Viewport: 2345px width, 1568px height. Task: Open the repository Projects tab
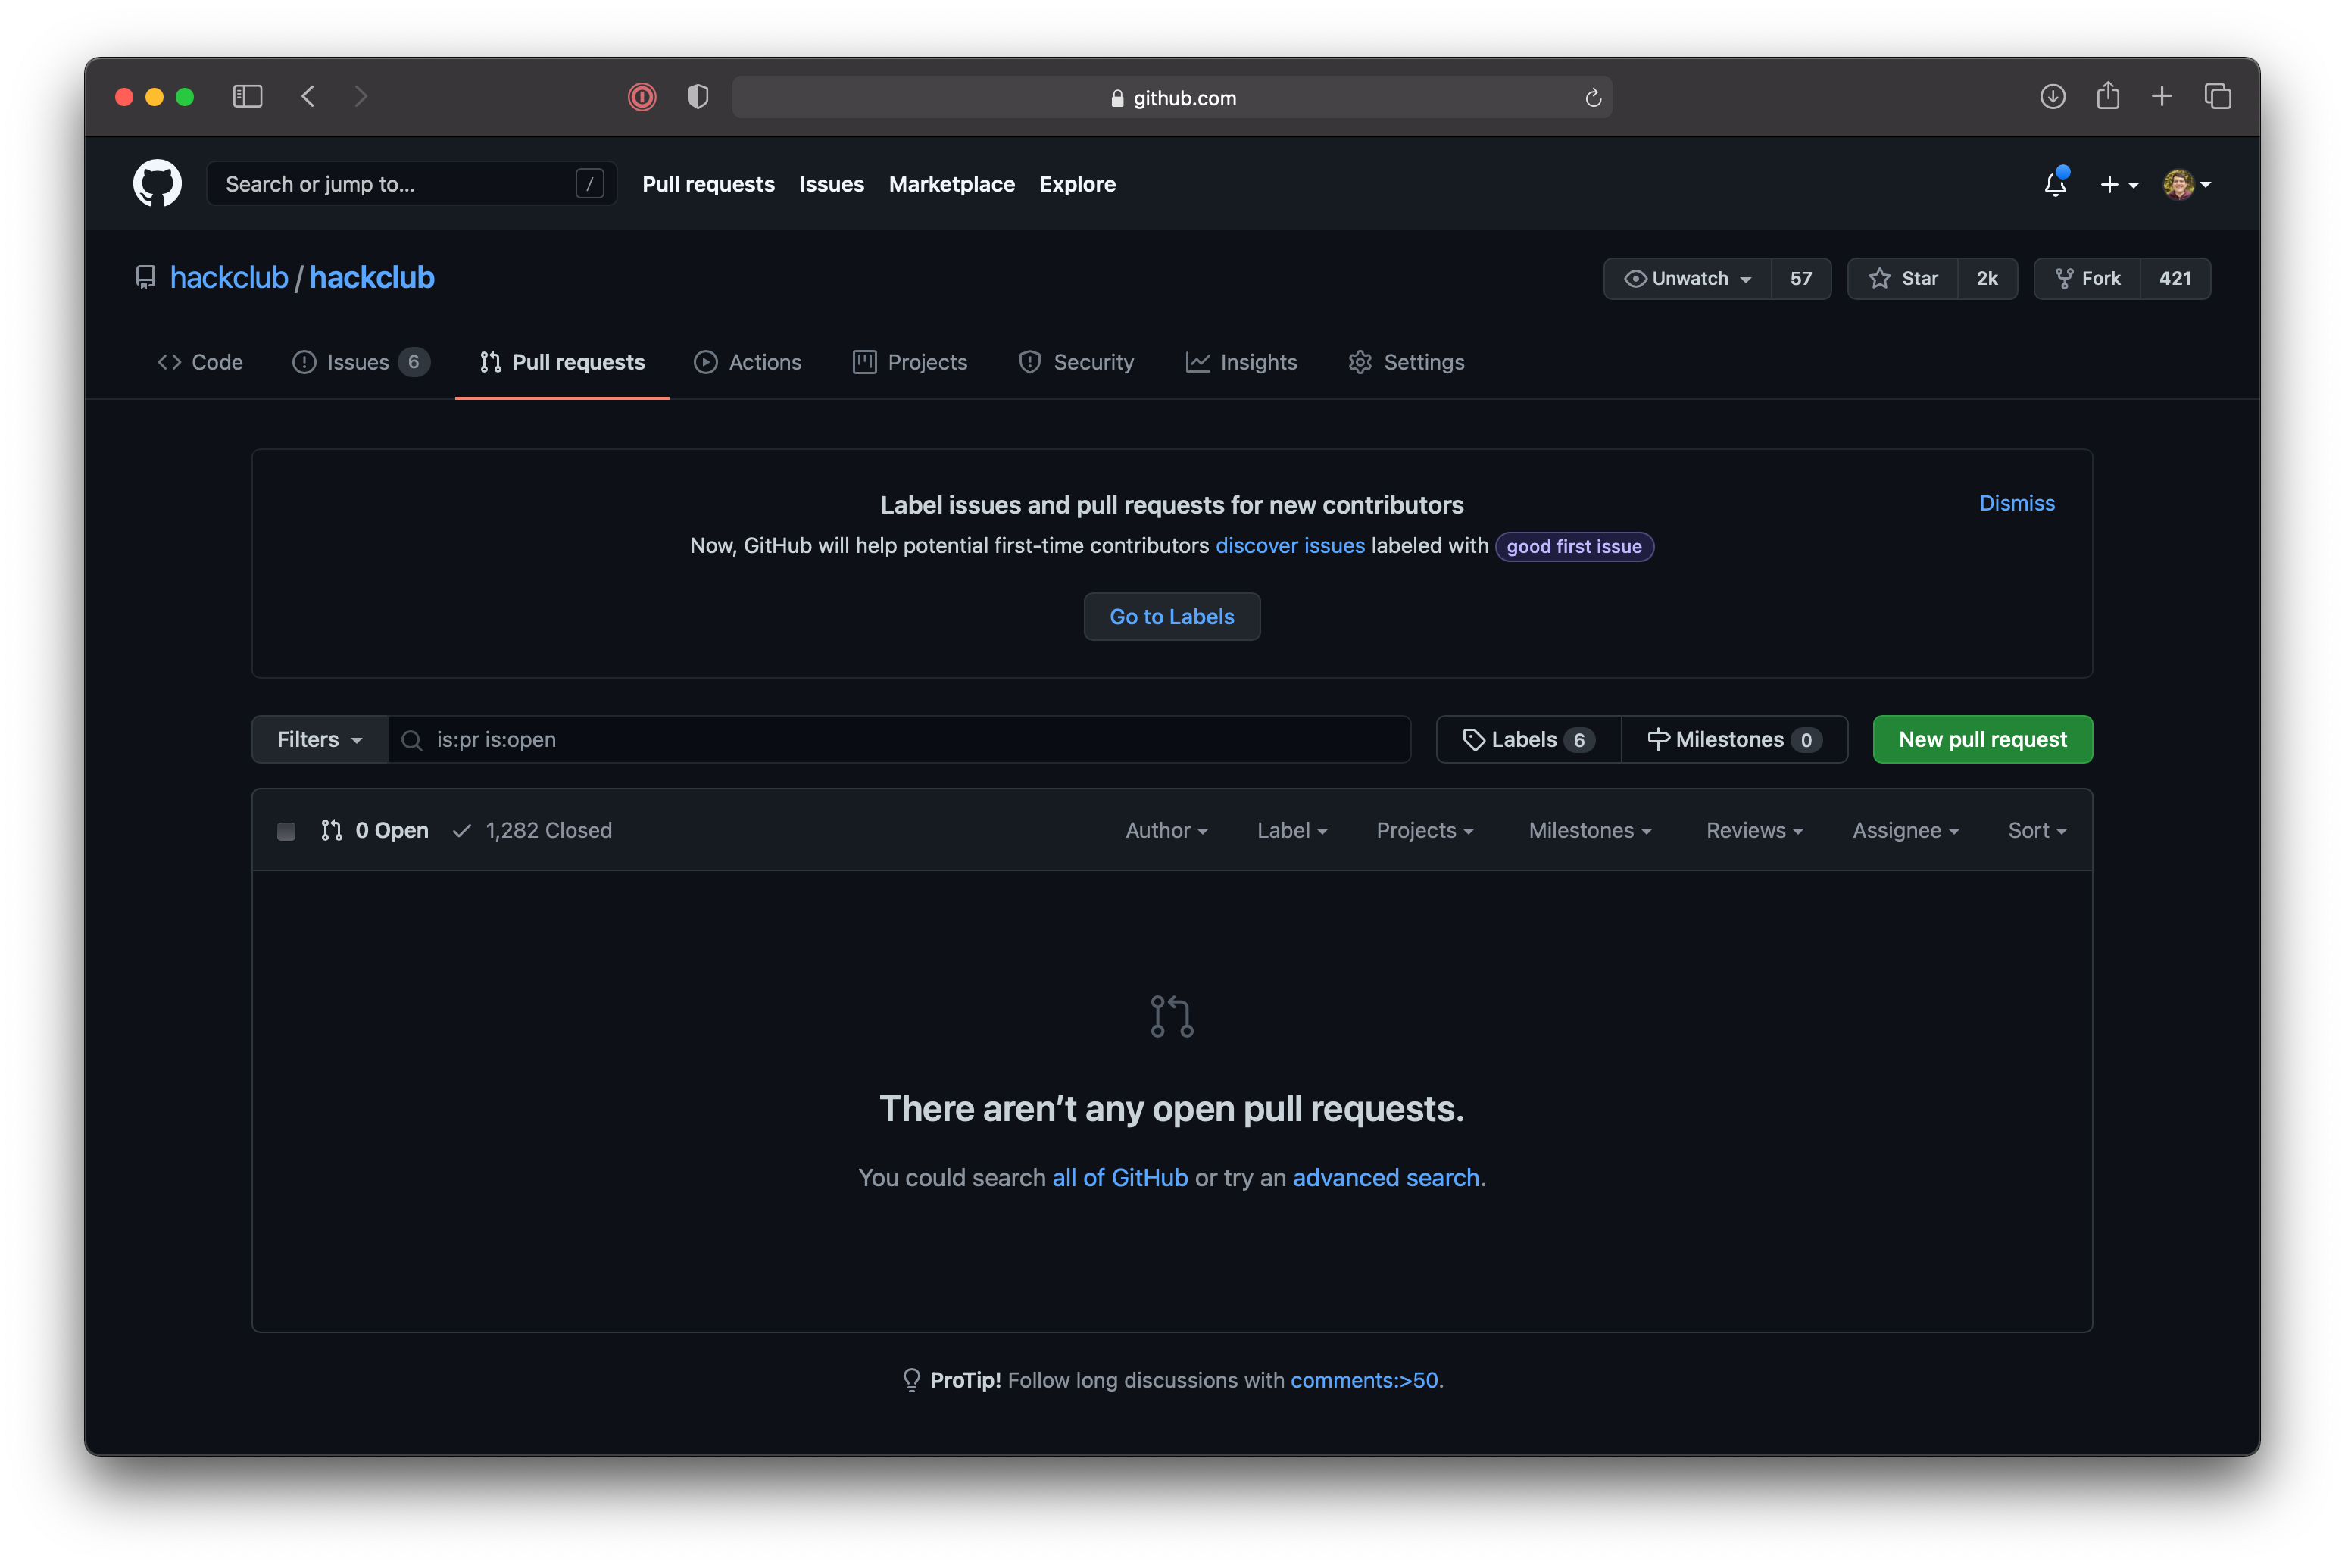coord(910,362)
